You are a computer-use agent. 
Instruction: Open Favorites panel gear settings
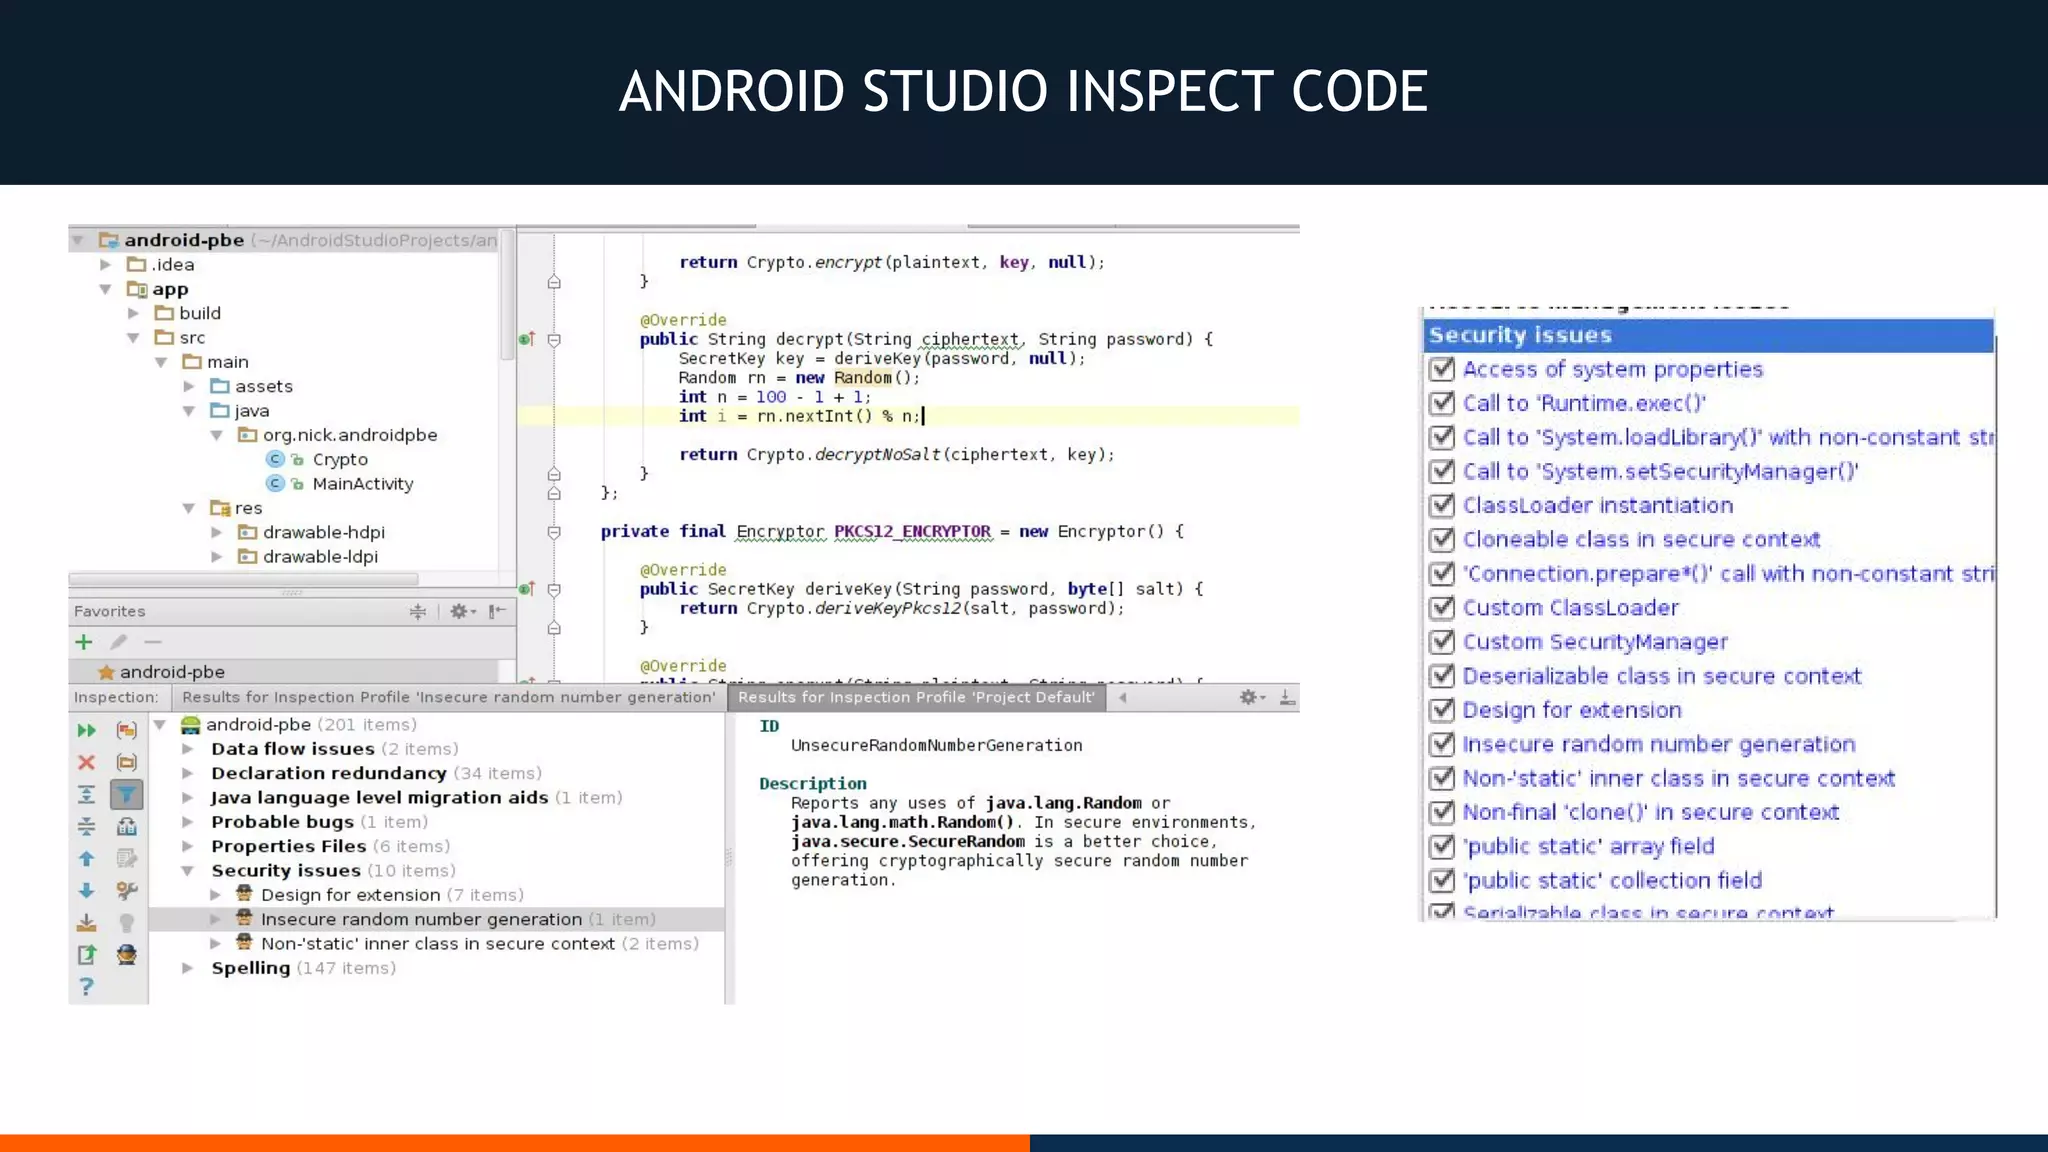(x=459, y=611)
